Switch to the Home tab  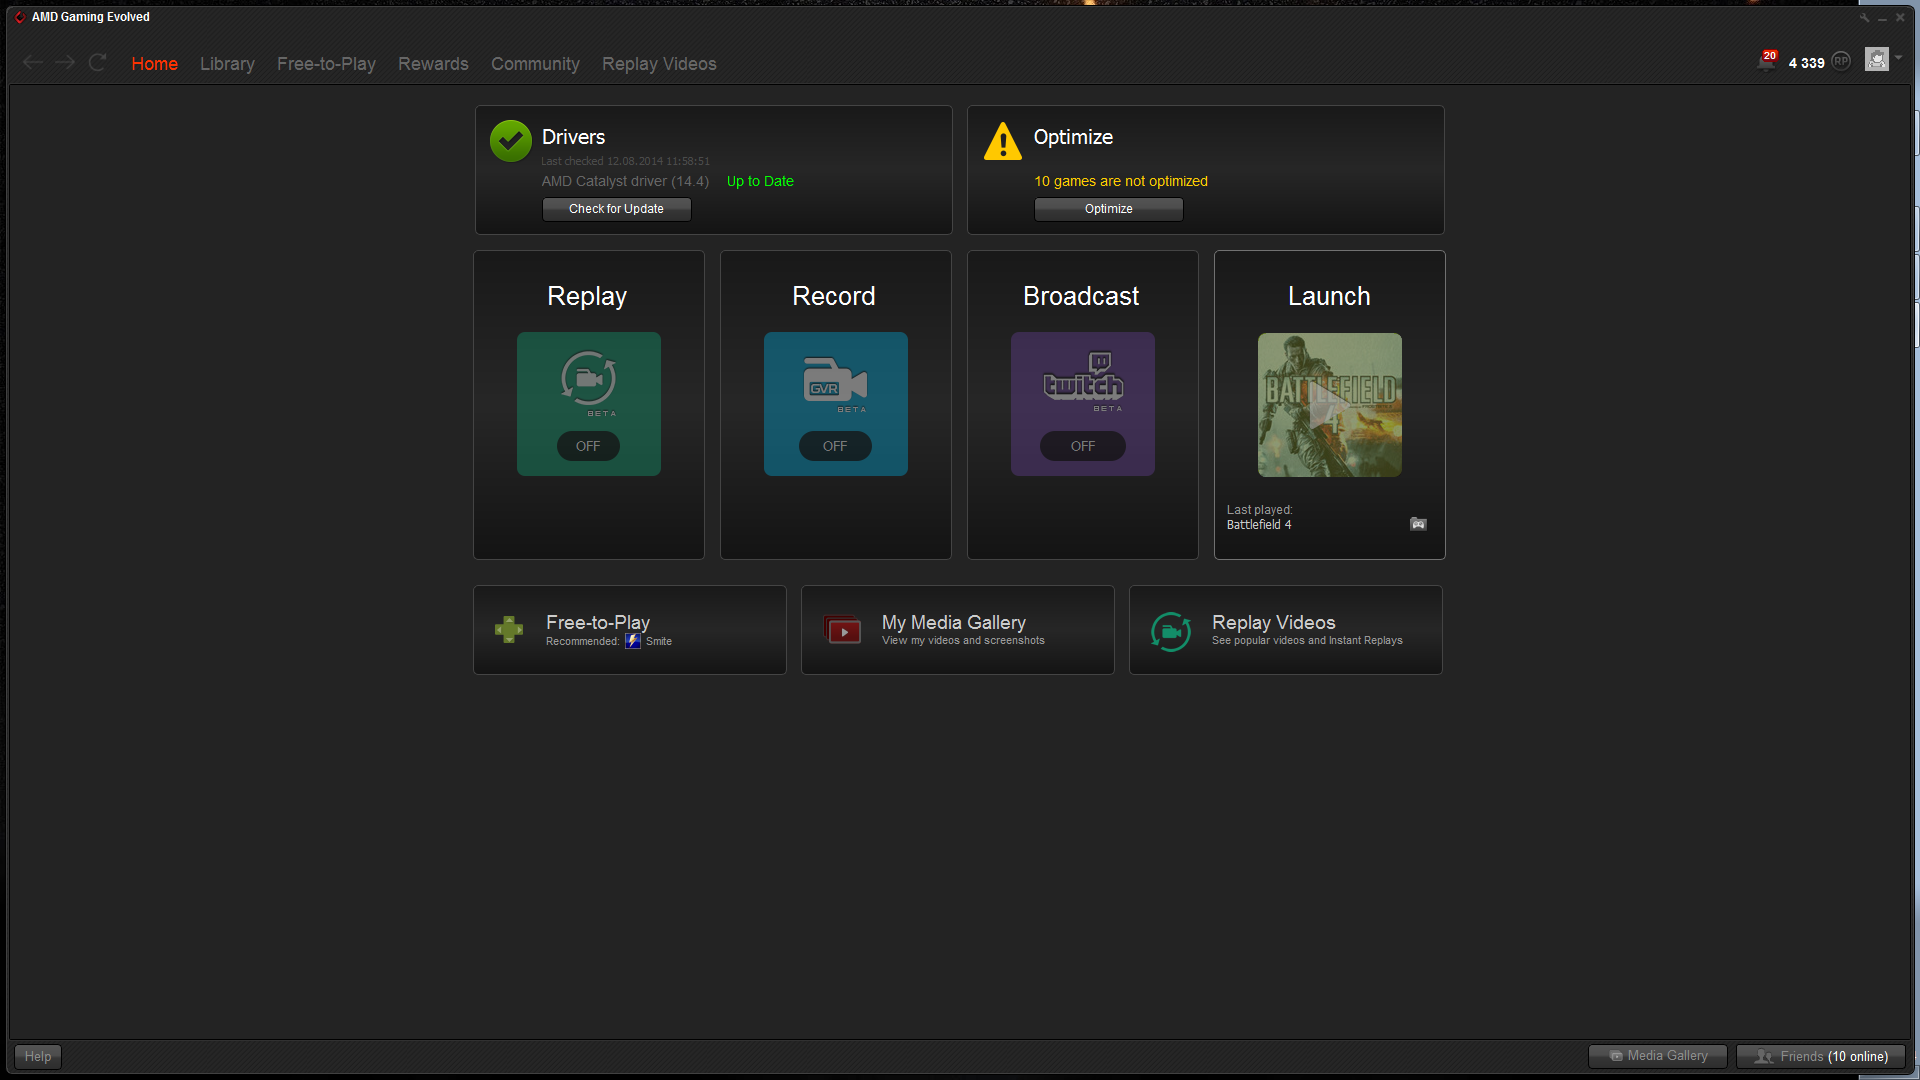155,63
